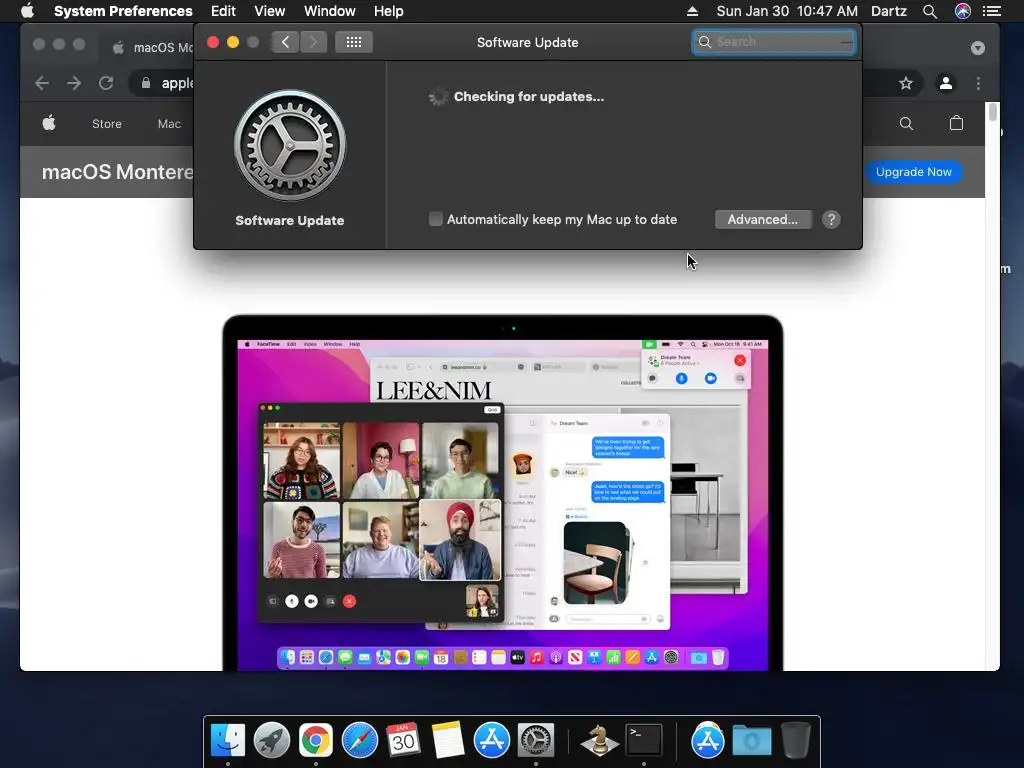Open the Mac link on apple.com
1024x768 pixels.
pyautogui.click(x=169, y=123)
